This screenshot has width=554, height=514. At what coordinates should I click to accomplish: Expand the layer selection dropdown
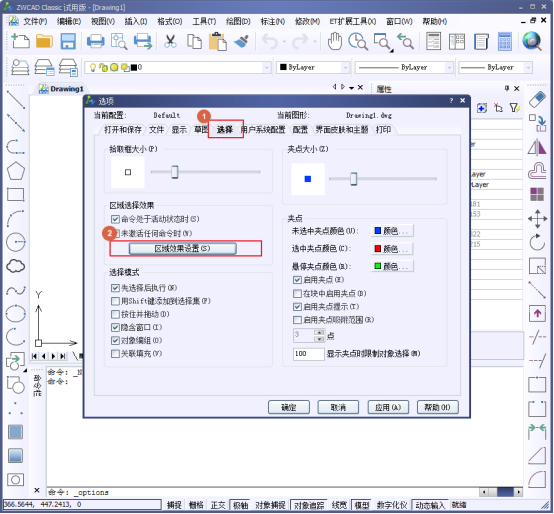[x=267, y=67]
